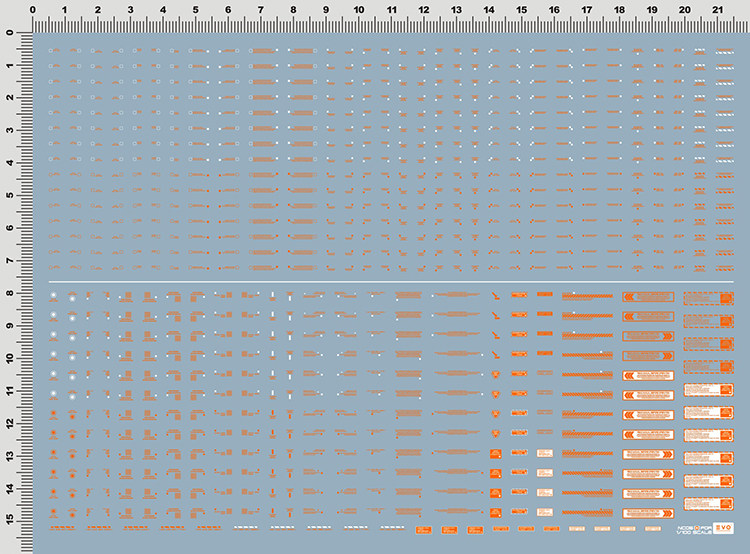Select number 5 on the left ruler
The image size is (750, 554).
10,196
